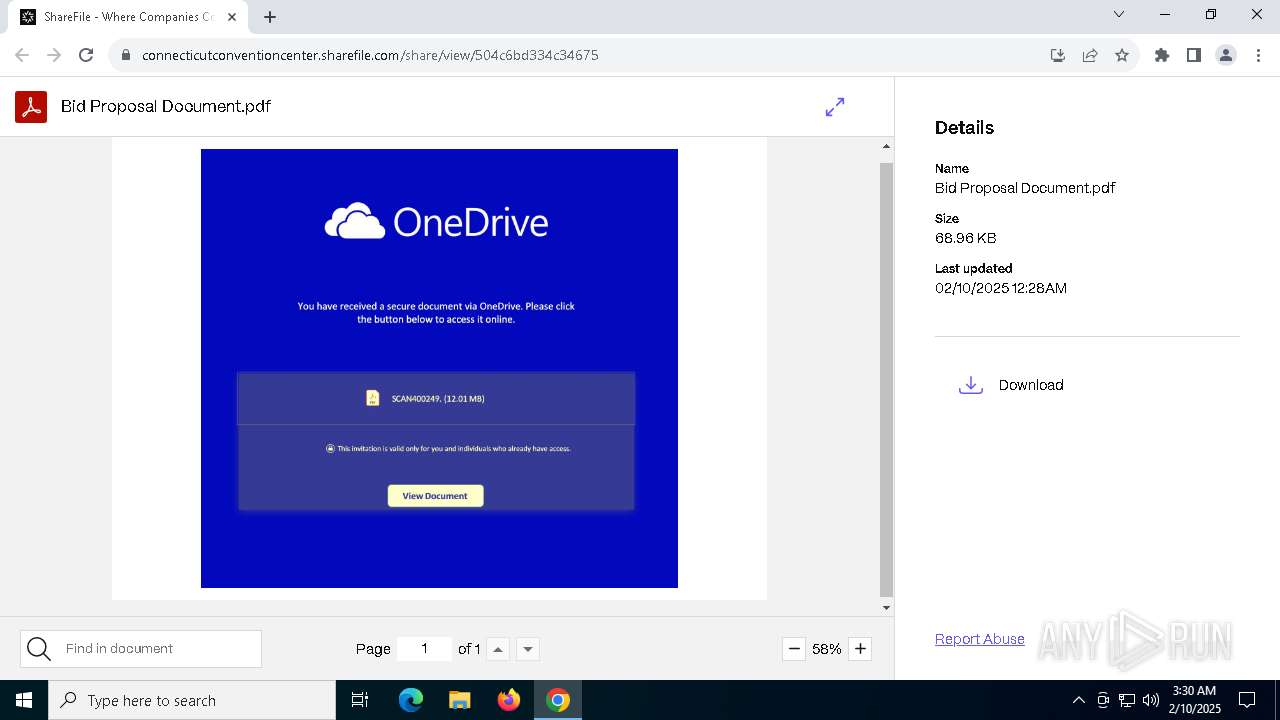Click the Report Abuse link
The image size is (1280, 720).
(980, 639)
